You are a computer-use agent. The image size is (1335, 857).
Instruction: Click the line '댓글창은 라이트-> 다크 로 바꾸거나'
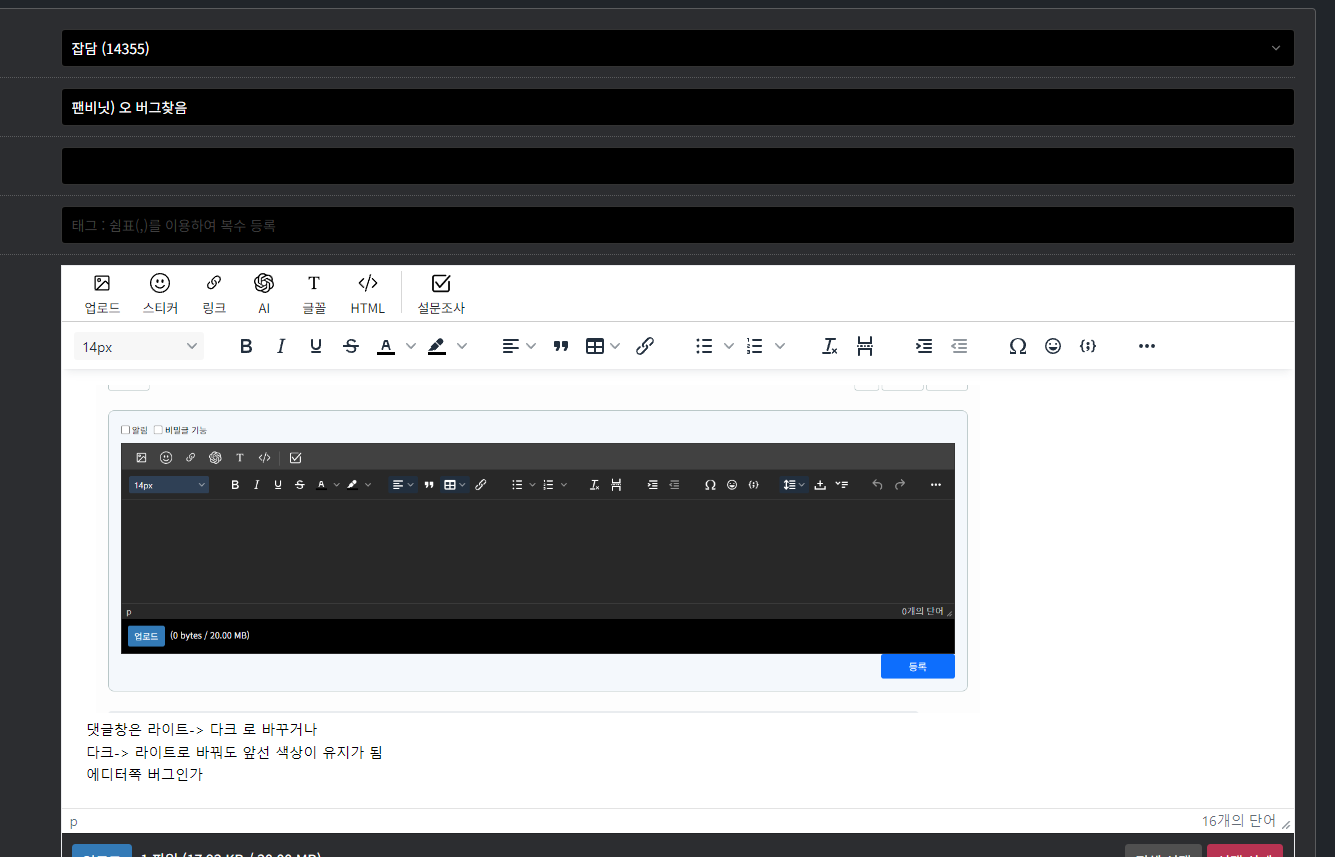(202, 729)
